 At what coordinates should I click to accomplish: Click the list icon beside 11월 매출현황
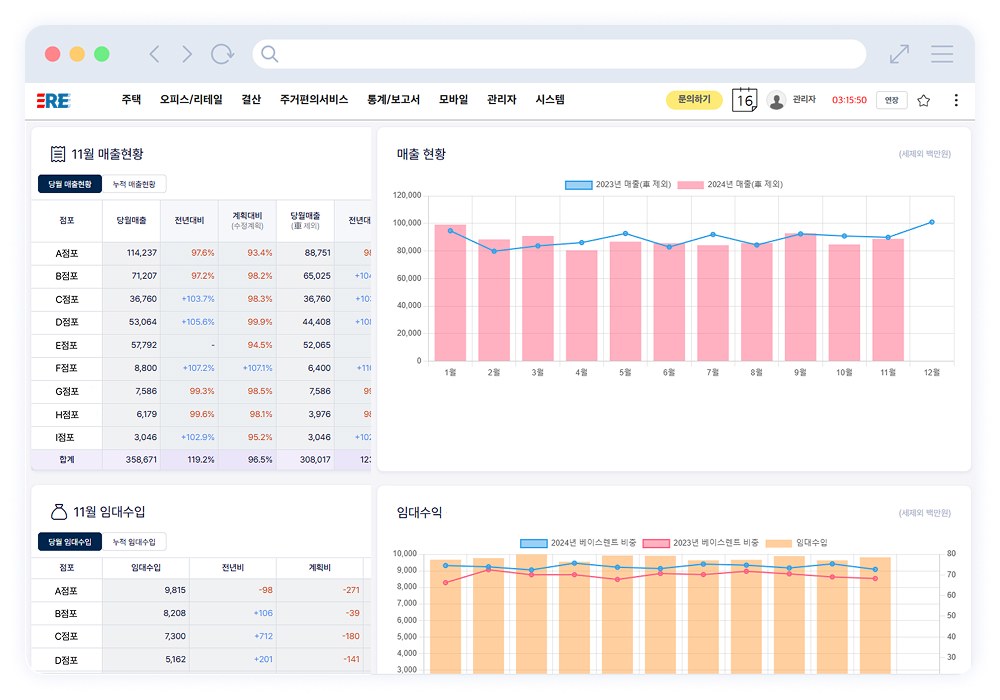pyautogui.click(x=58, y=154)
